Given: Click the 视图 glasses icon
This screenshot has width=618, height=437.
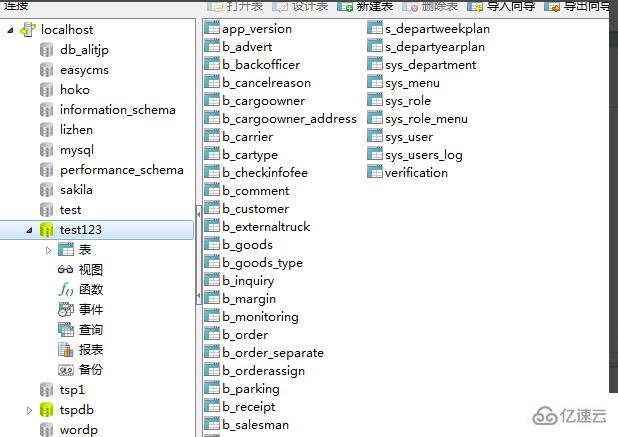Looking at the screenshot, I should (x=65, y=270).
